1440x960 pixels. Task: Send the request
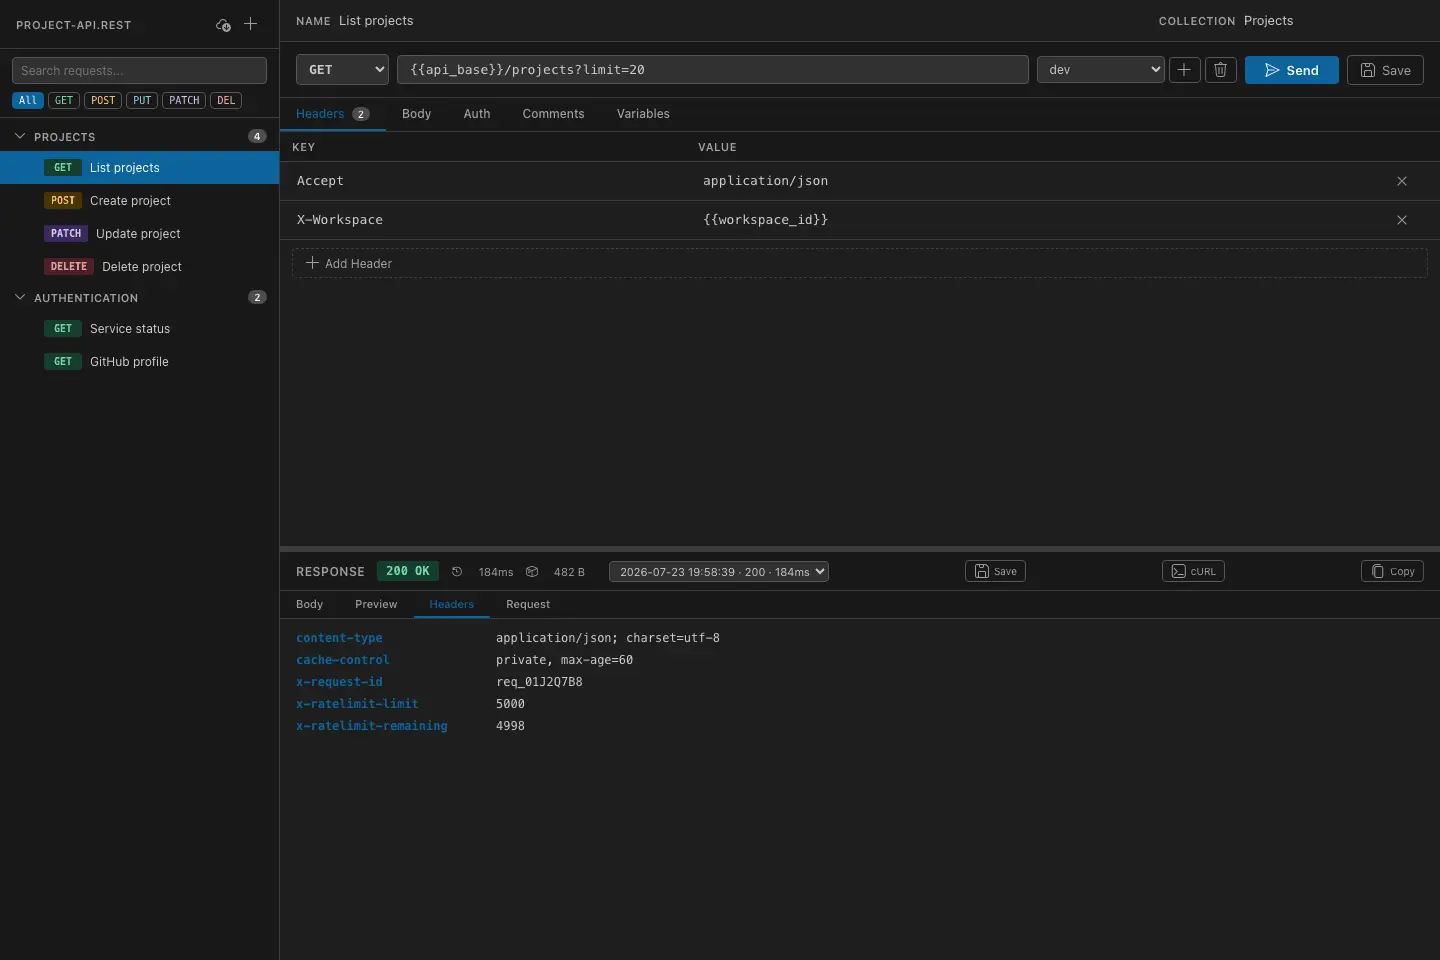click(x=1291, y=70)
